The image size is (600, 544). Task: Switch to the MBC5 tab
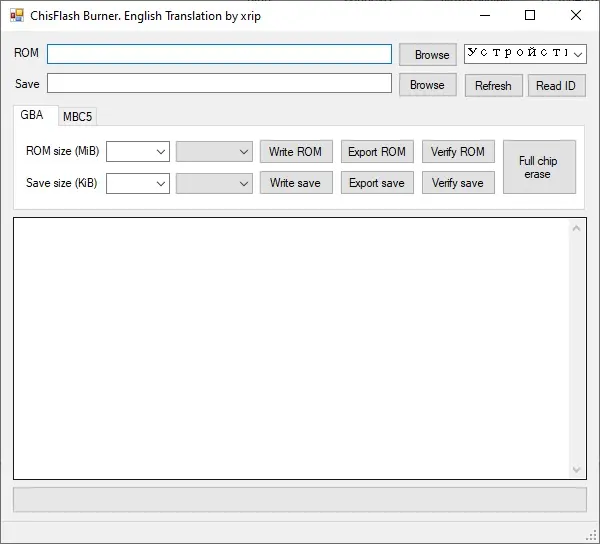78,116
